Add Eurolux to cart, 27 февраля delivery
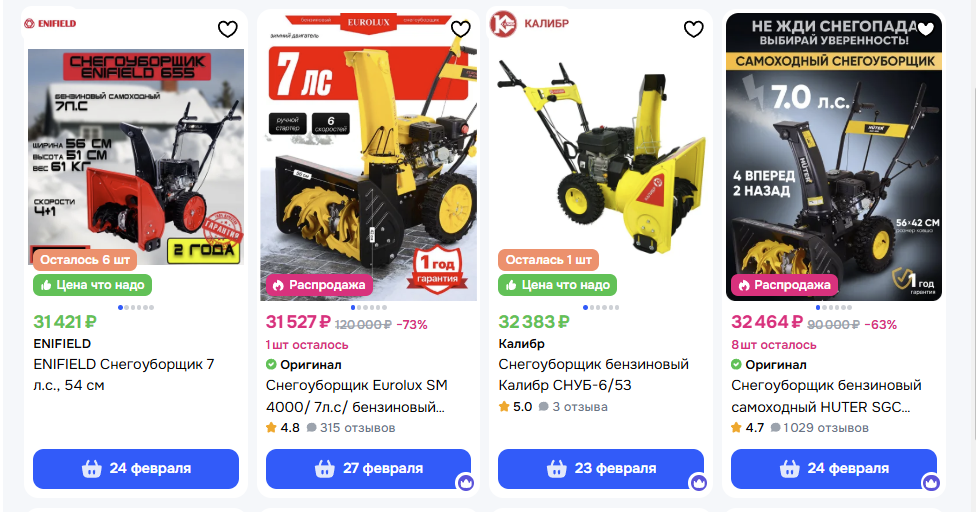The height and width of the screenshot is (512, 976). 368,468
